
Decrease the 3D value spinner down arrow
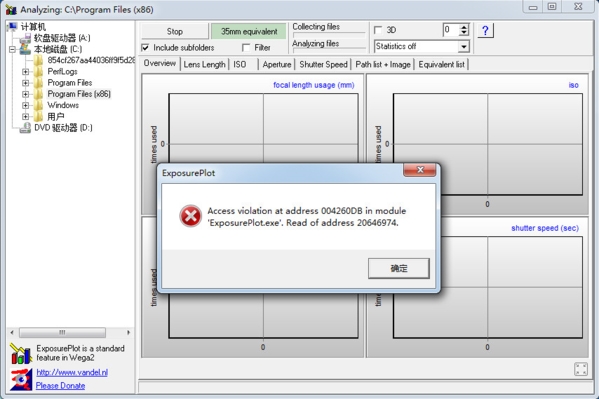(x=464, y=33)
